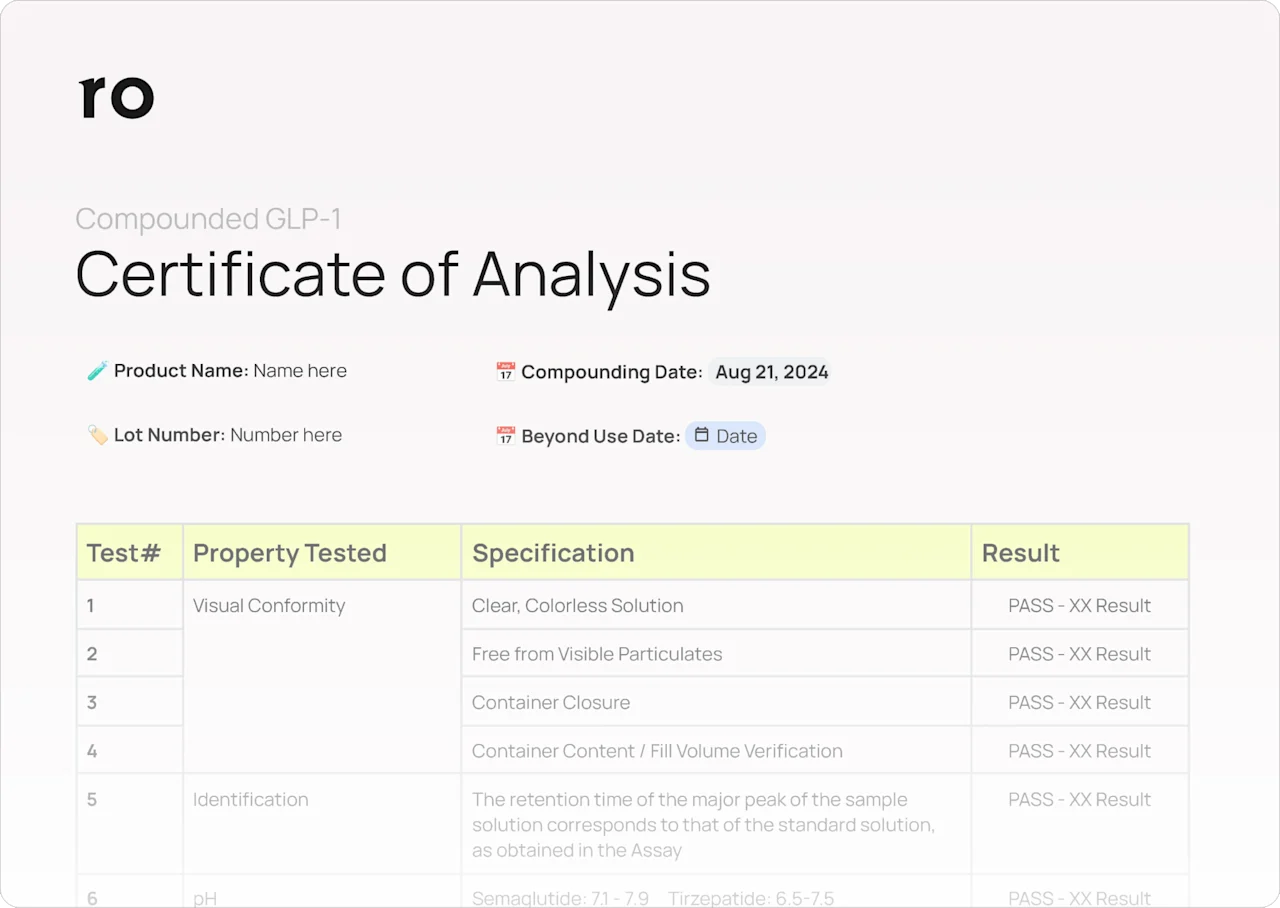This screenshot has width=1280, height=908.
Task: Select the Identification property cell
Action: click(250, 800)
